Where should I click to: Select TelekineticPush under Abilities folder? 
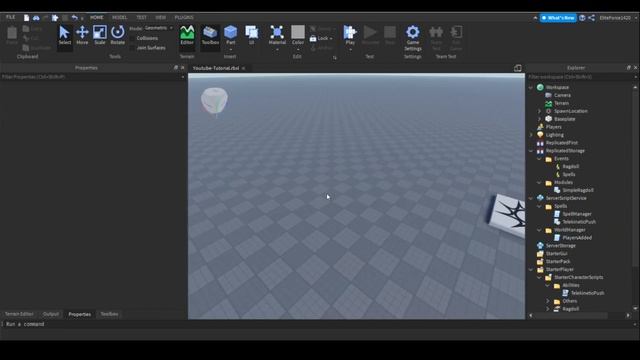[x=587, y=293]
